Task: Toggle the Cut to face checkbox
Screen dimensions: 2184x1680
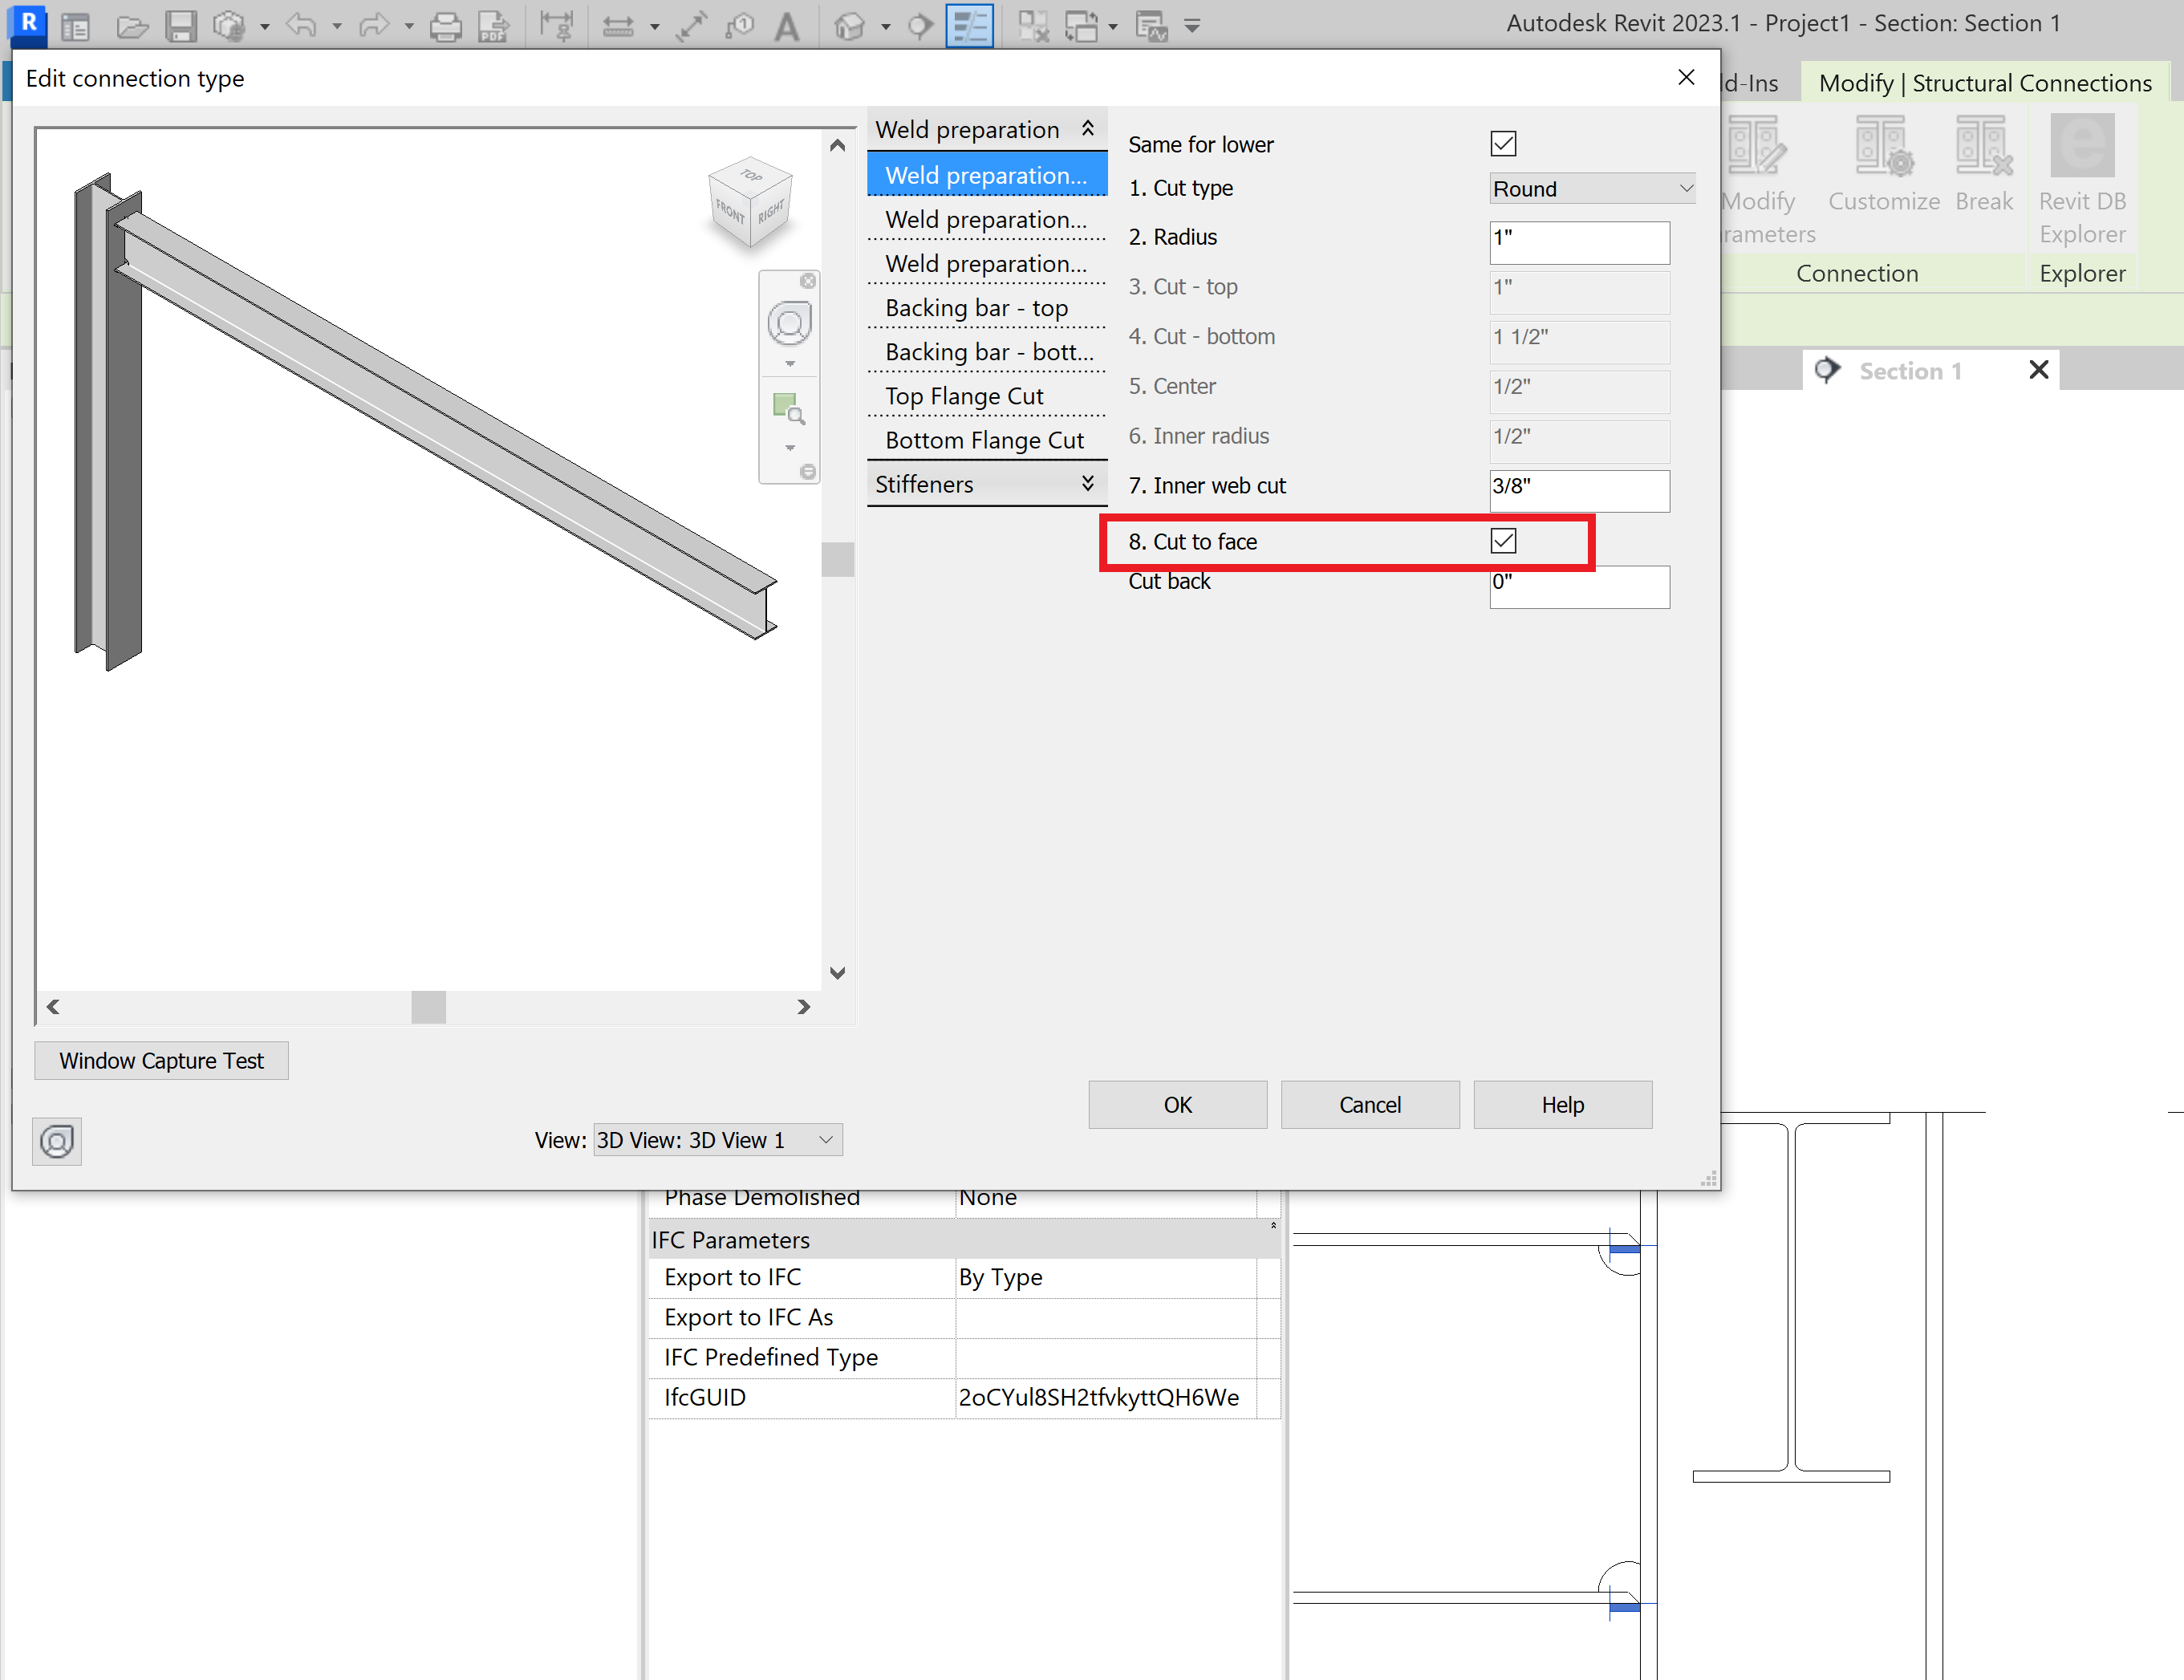Action: [1502, 541]
